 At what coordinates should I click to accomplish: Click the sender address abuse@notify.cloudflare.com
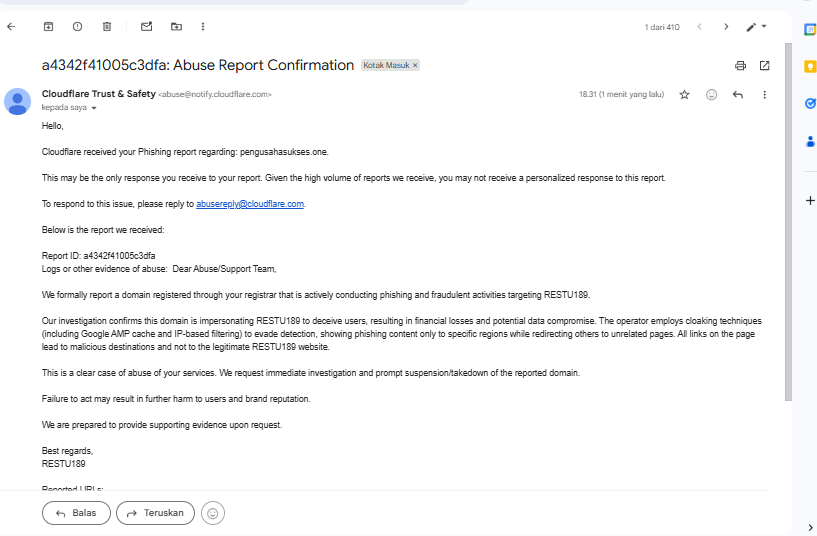pos(215,95)
